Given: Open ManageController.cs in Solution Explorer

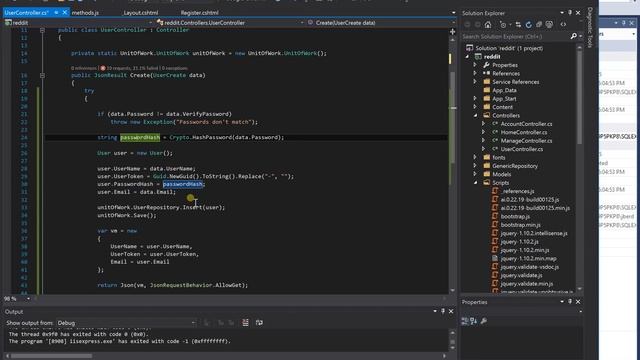Looking at the screenshot, I should point(526,140).
